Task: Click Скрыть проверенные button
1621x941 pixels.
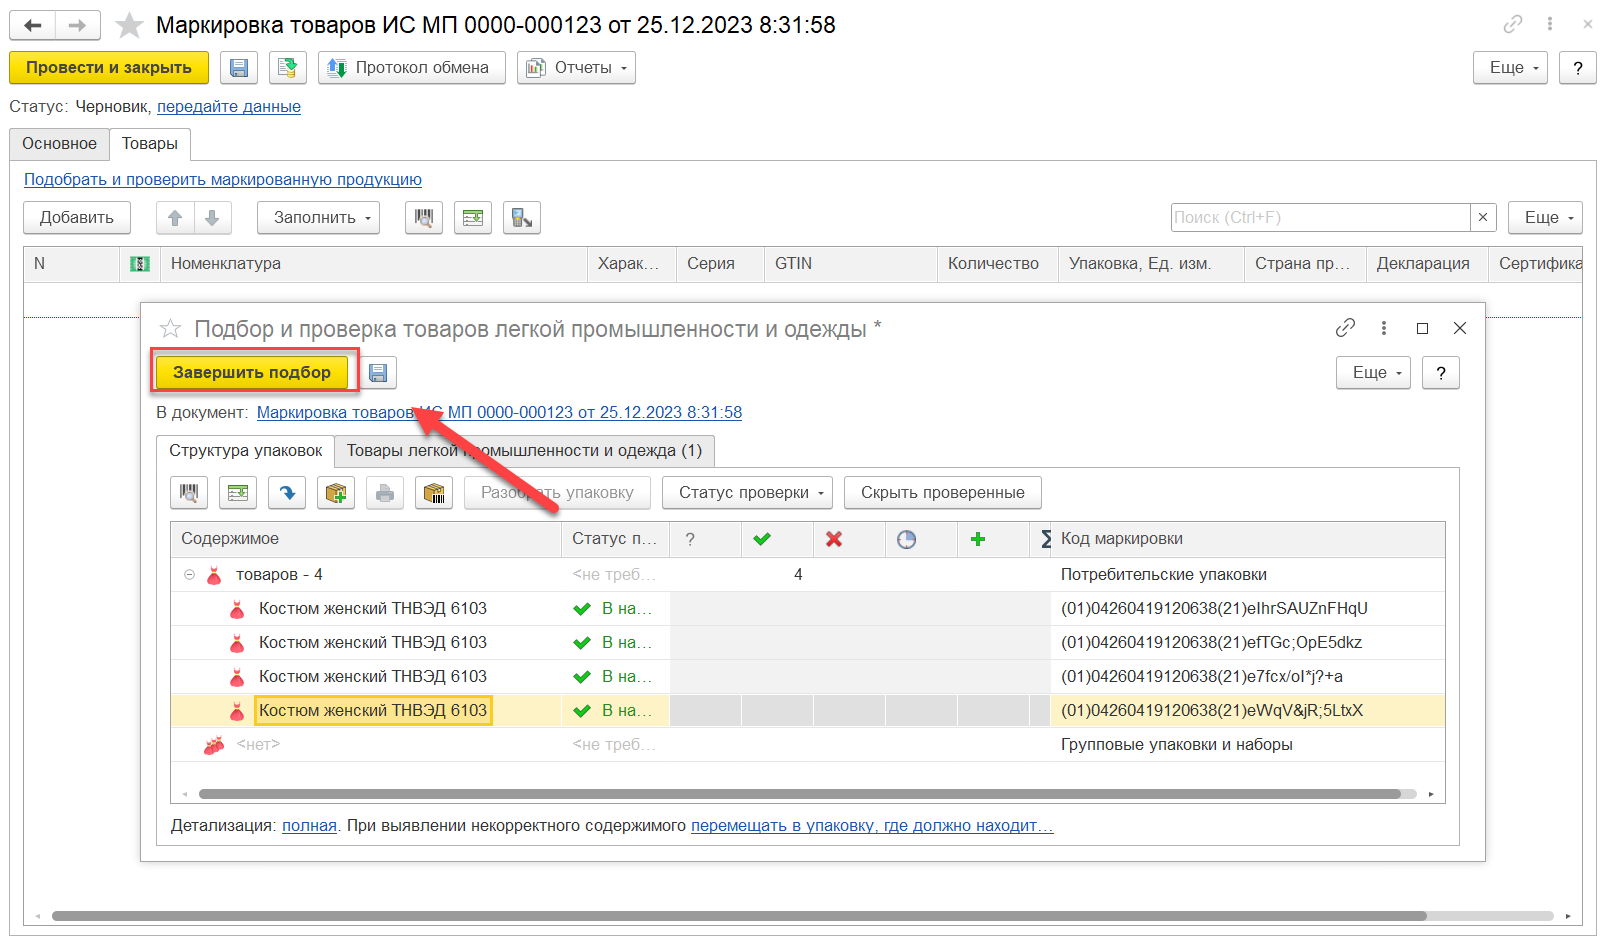Action: [943, 493]
